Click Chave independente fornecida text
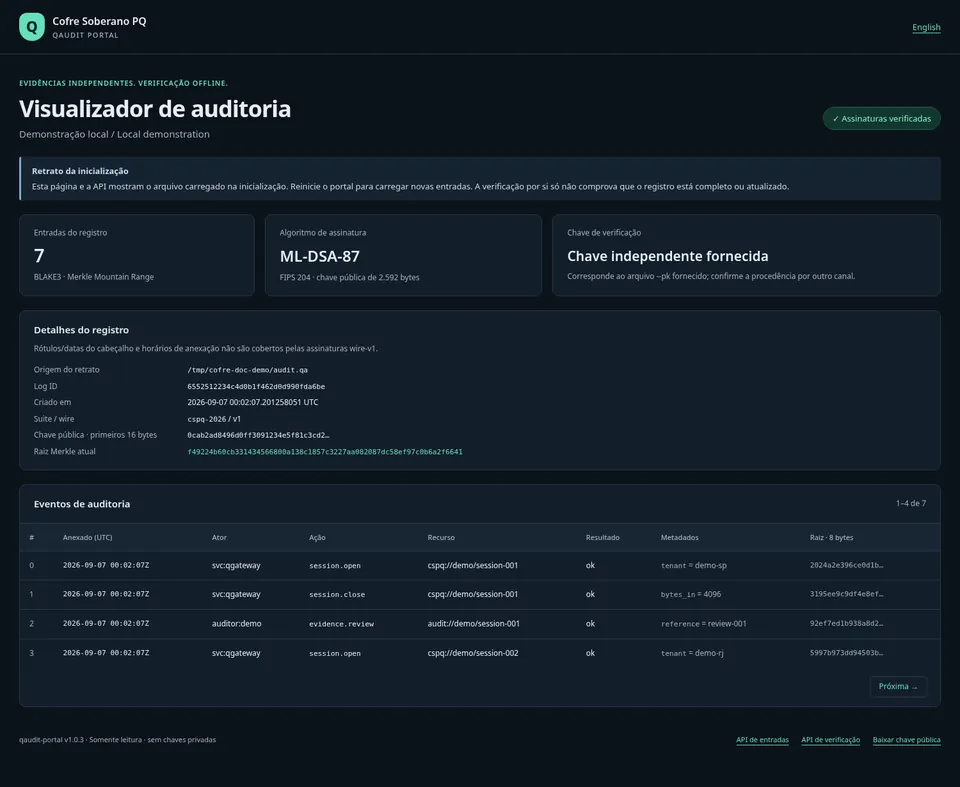The height and width of the screenshot is (787, 960). (667, 256)
